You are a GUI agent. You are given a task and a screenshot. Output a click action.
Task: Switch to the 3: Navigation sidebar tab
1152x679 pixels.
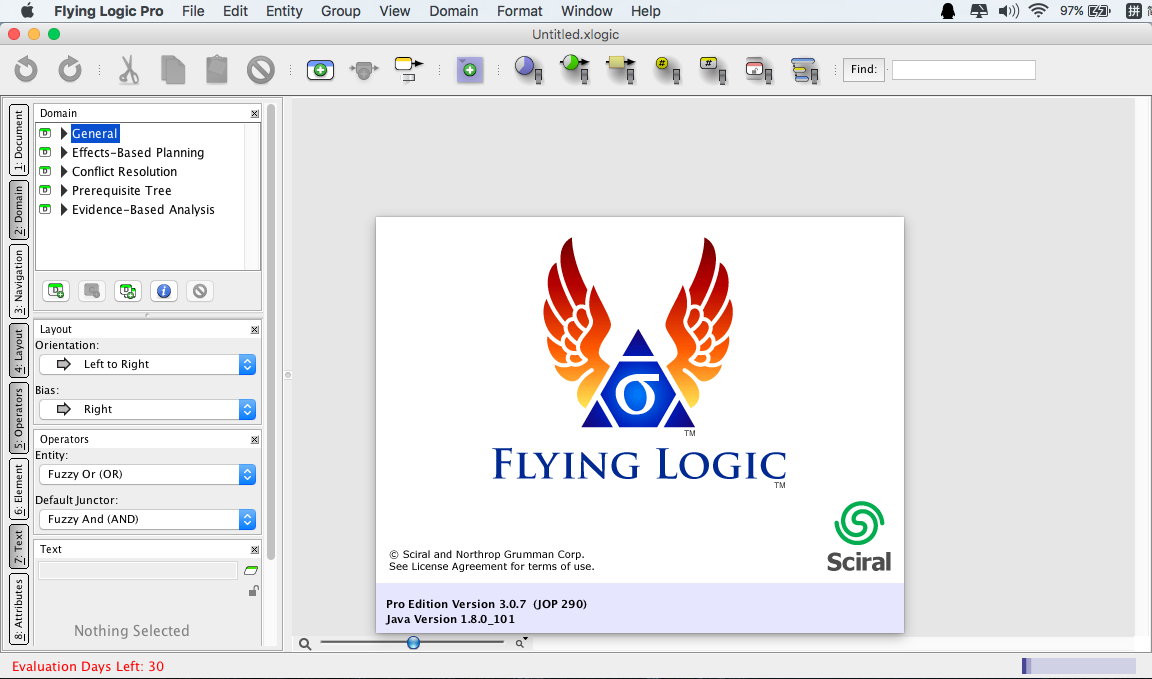click(x=18, y=281)
